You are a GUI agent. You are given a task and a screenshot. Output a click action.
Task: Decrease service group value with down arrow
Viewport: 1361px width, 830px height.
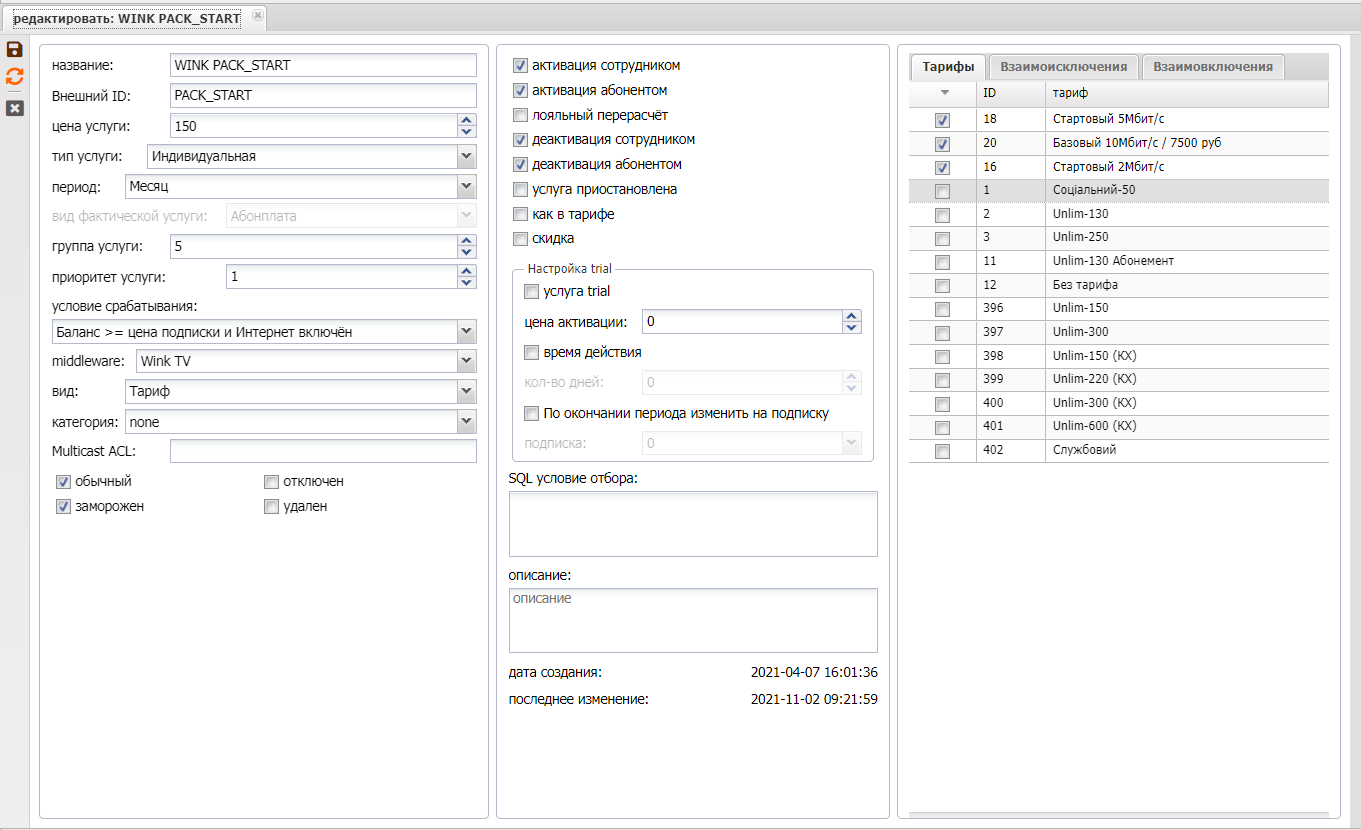pyautogui.click(x=466, y=252)
